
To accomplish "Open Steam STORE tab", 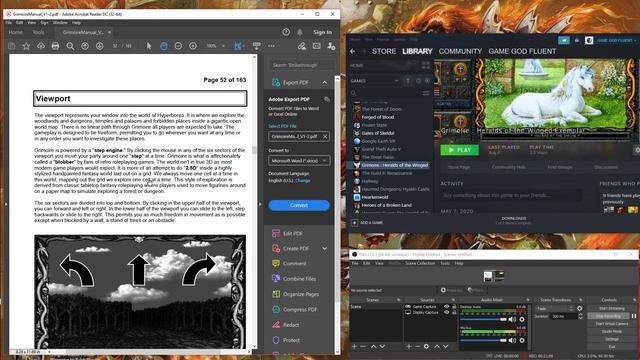I will (x=384, y=51).
